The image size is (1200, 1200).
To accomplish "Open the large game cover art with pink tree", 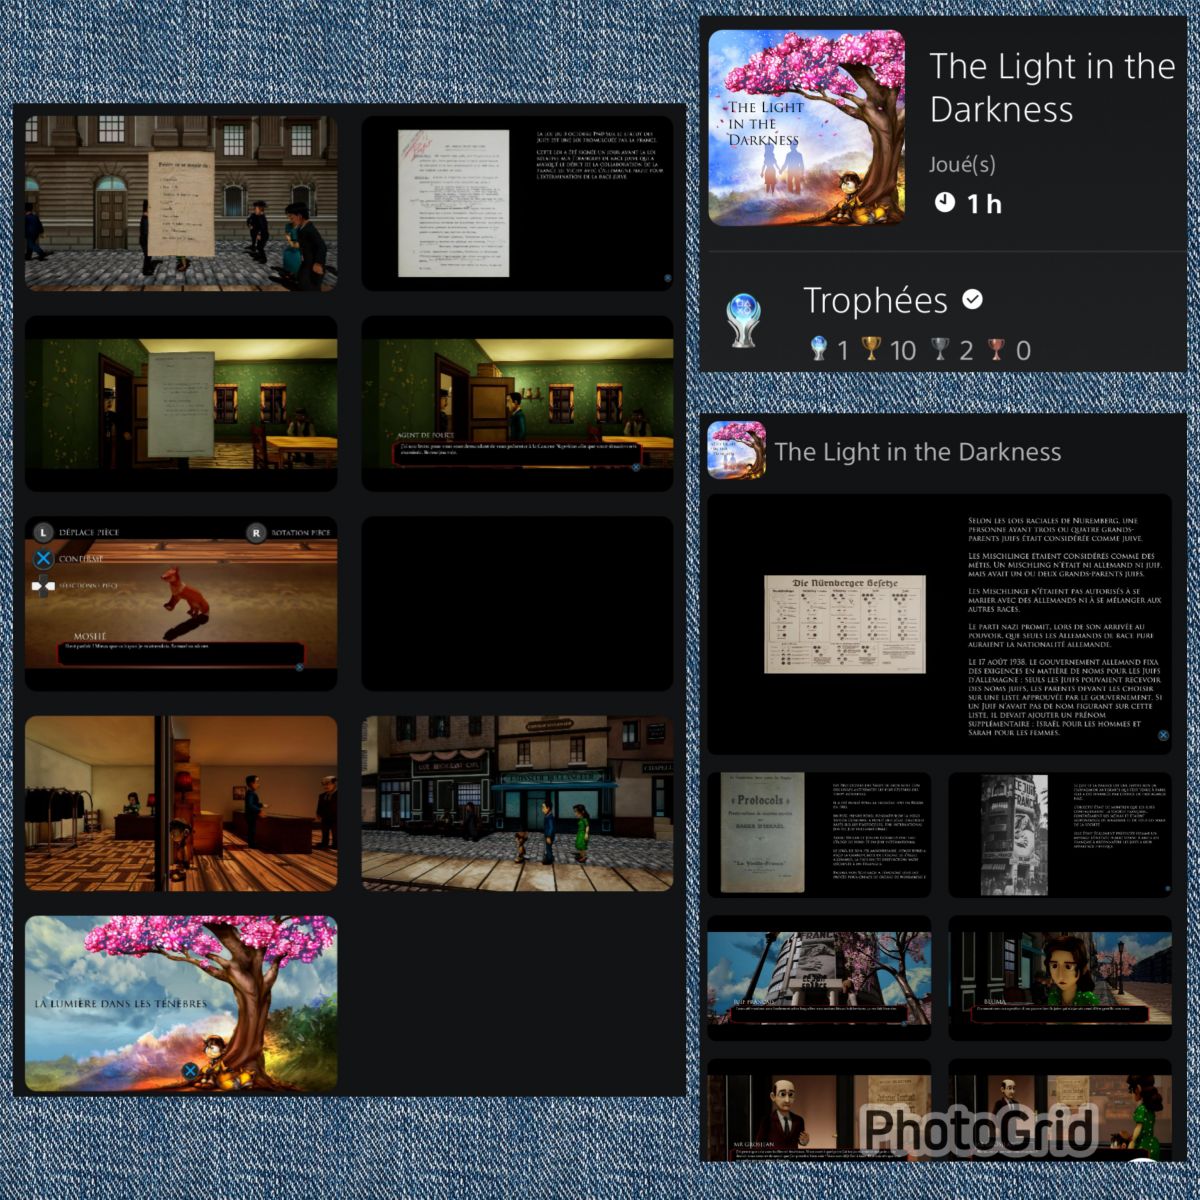I will point(807,127).
